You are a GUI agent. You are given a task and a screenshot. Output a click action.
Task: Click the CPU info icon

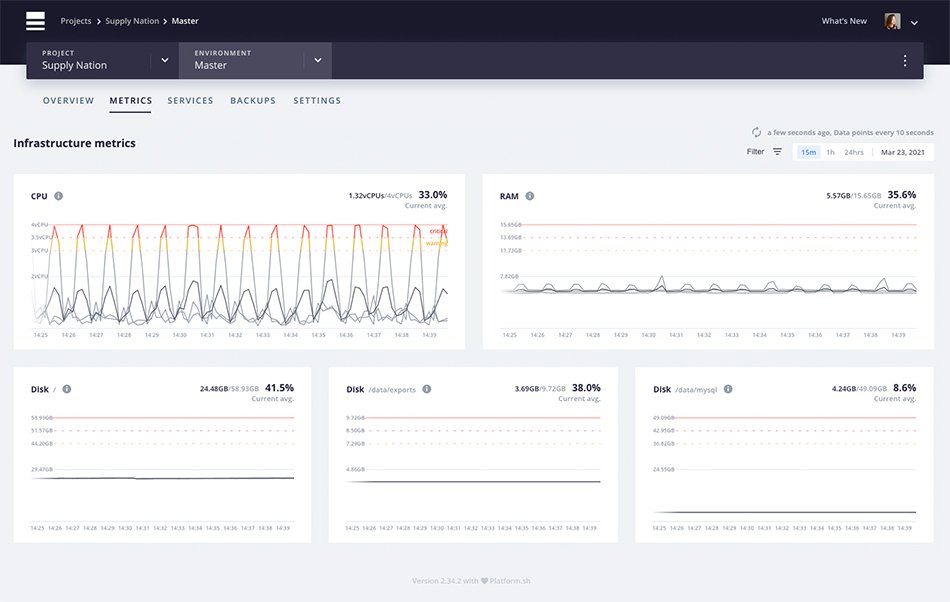point(59,196)
